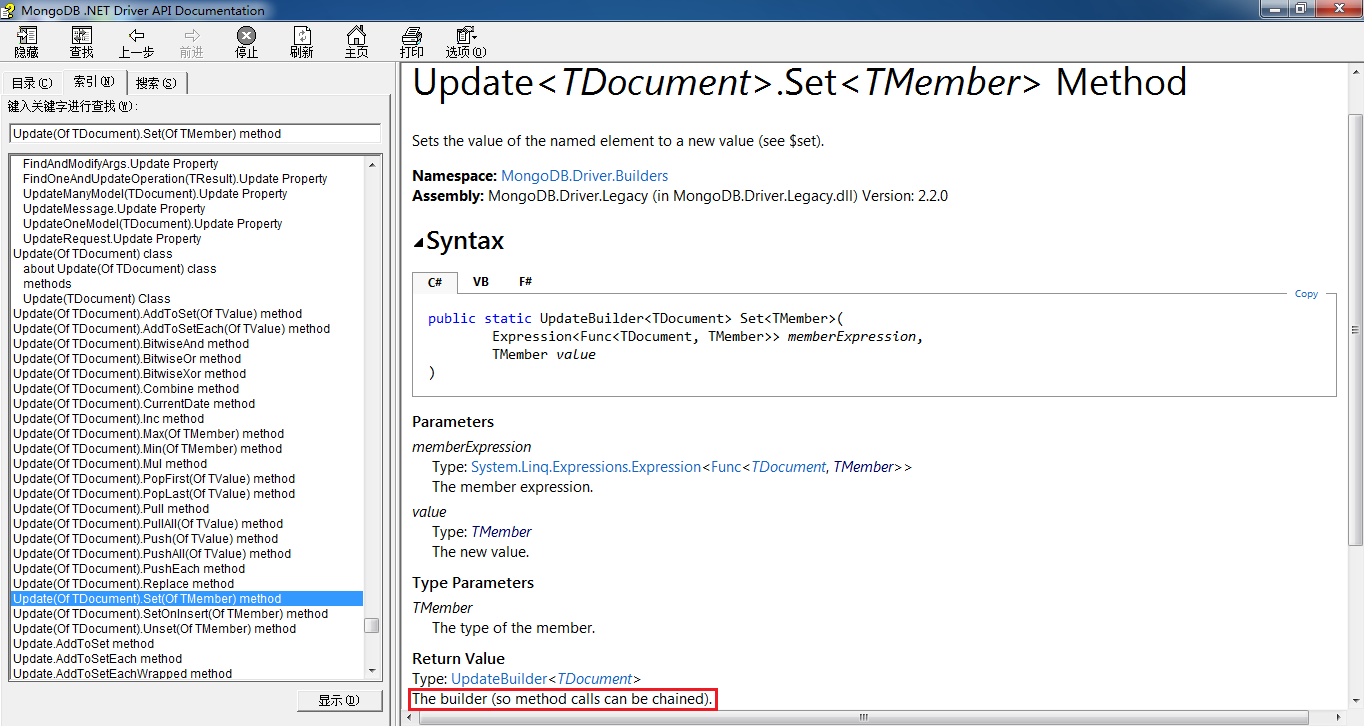Click the 刷新 (Refresh) toolbar icon
1364x726 pixels.
click(x=302, y=43)
